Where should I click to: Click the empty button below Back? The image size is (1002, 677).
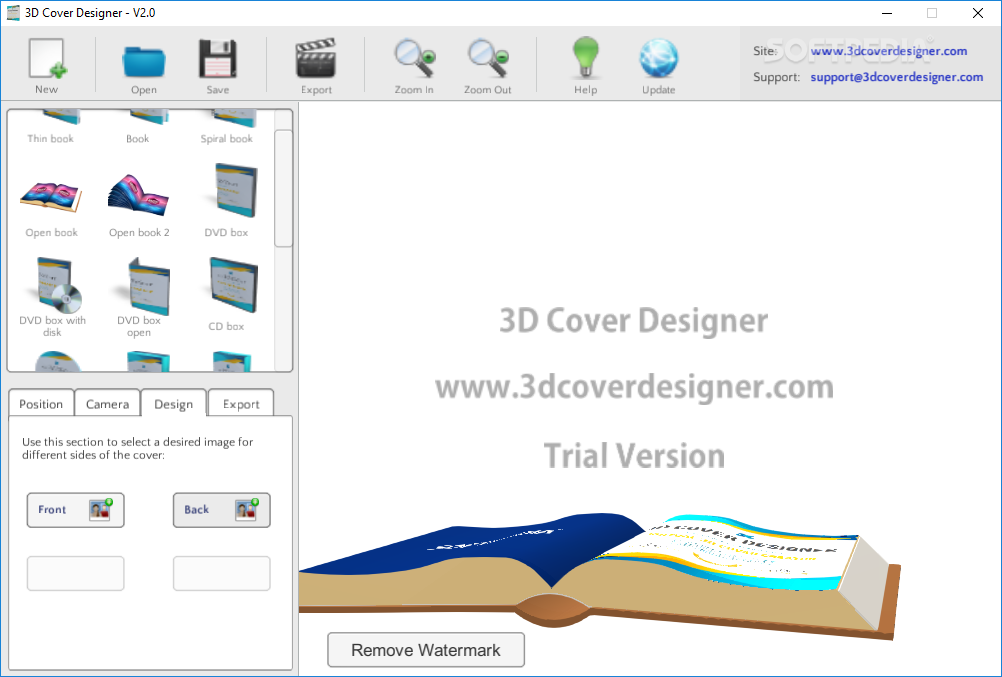coord(222,573)
